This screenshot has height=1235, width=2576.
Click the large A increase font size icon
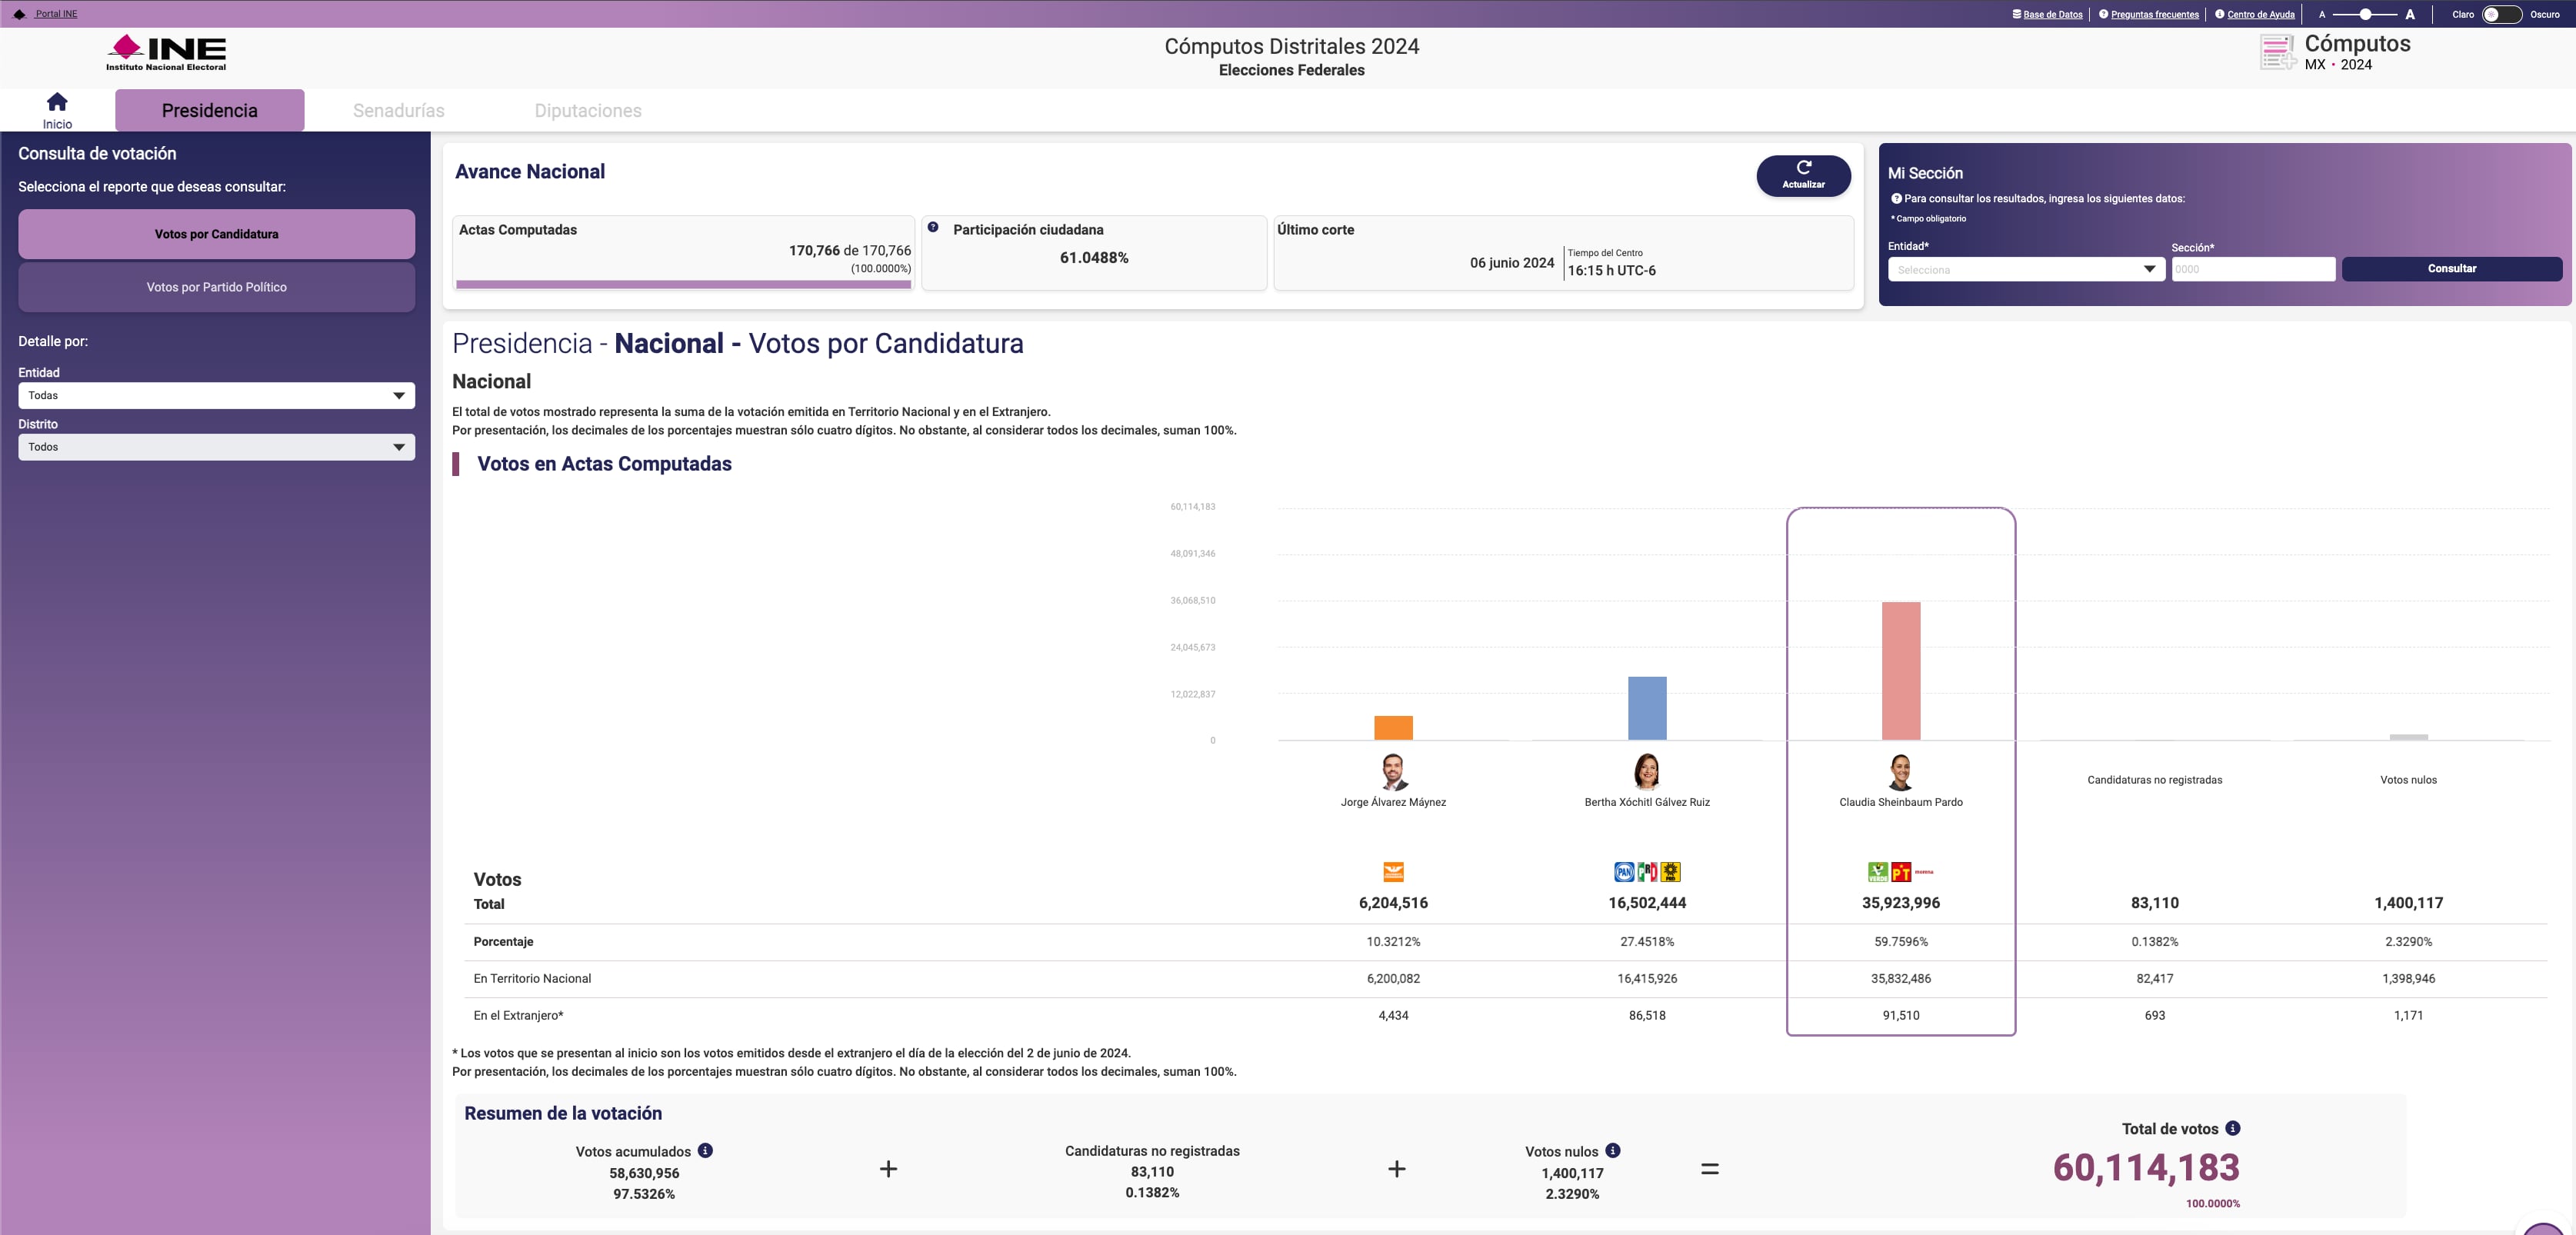click(x=2410, y=14)
